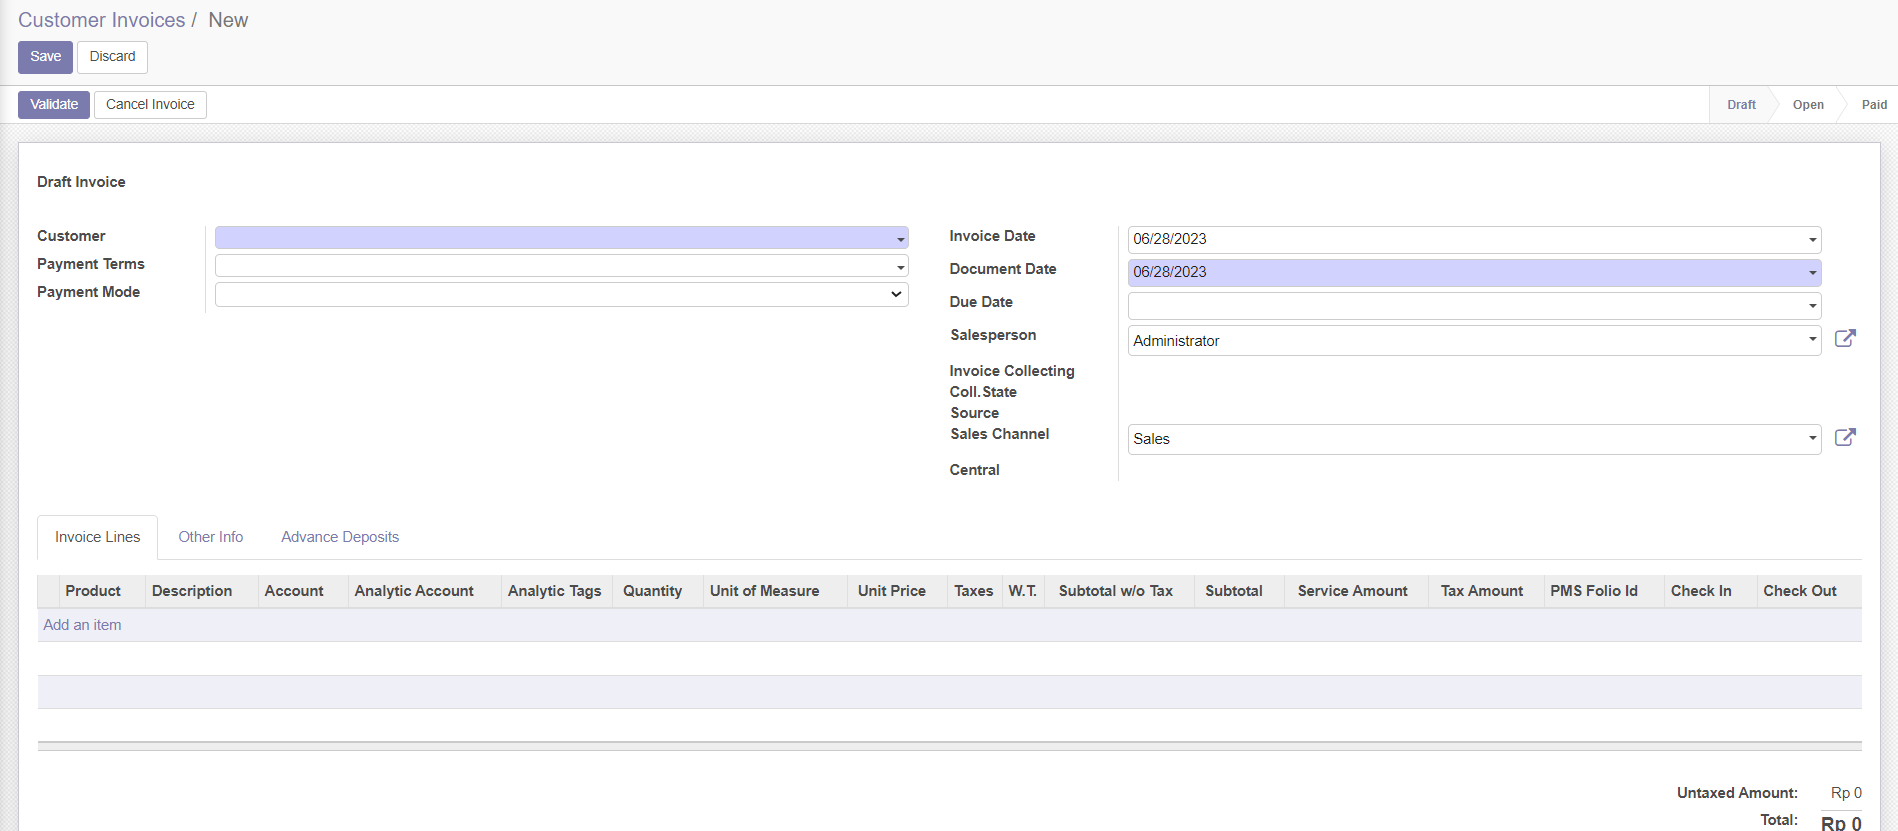Select the Paid status stage

point(1874,105)
